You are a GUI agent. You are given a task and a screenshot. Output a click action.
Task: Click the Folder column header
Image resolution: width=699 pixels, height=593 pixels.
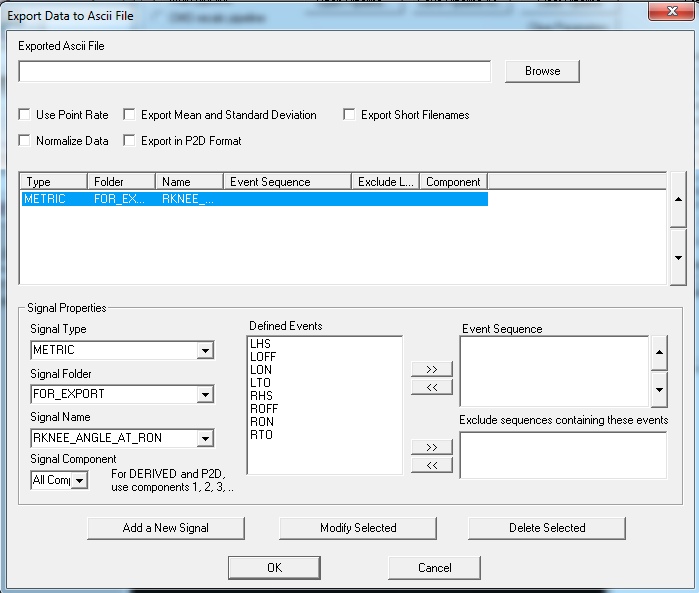point(121,181)
